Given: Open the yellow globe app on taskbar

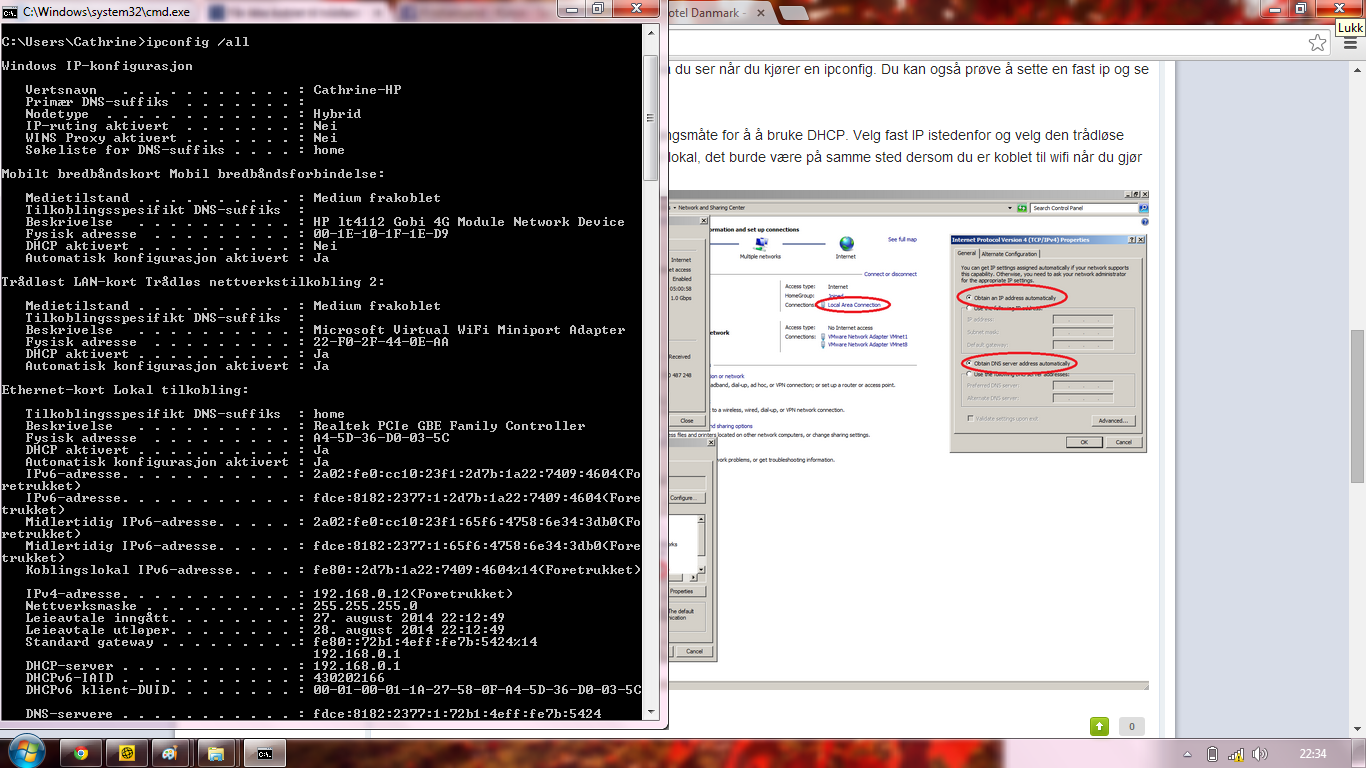Looking at the screenshot, I should (127, 753).
